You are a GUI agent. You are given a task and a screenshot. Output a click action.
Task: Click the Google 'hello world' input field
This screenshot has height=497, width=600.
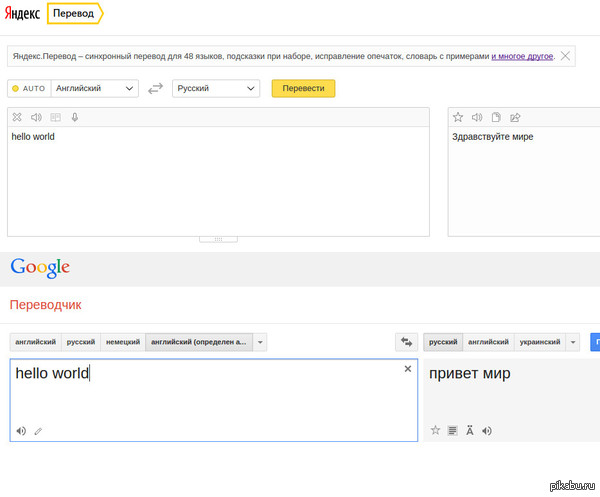click(214, 400)
